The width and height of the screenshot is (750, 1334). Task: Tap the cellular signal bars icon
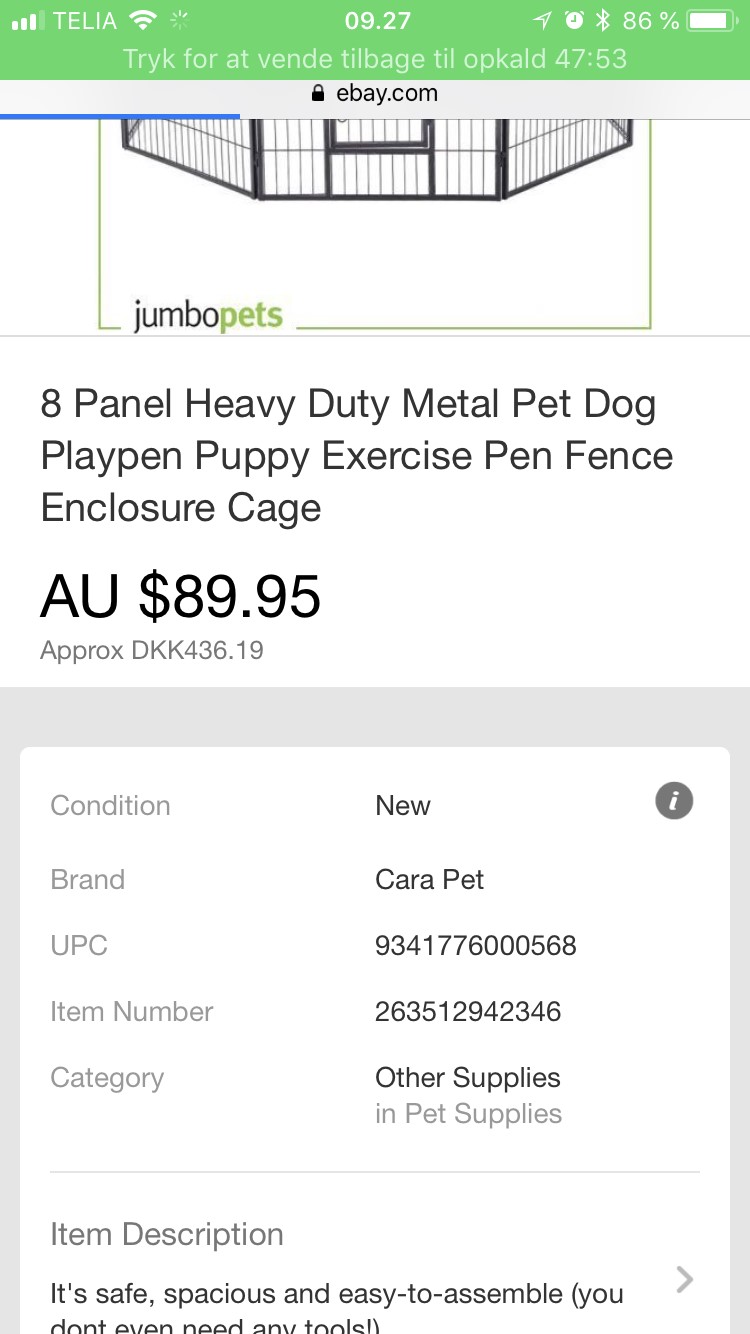[28, 20]
